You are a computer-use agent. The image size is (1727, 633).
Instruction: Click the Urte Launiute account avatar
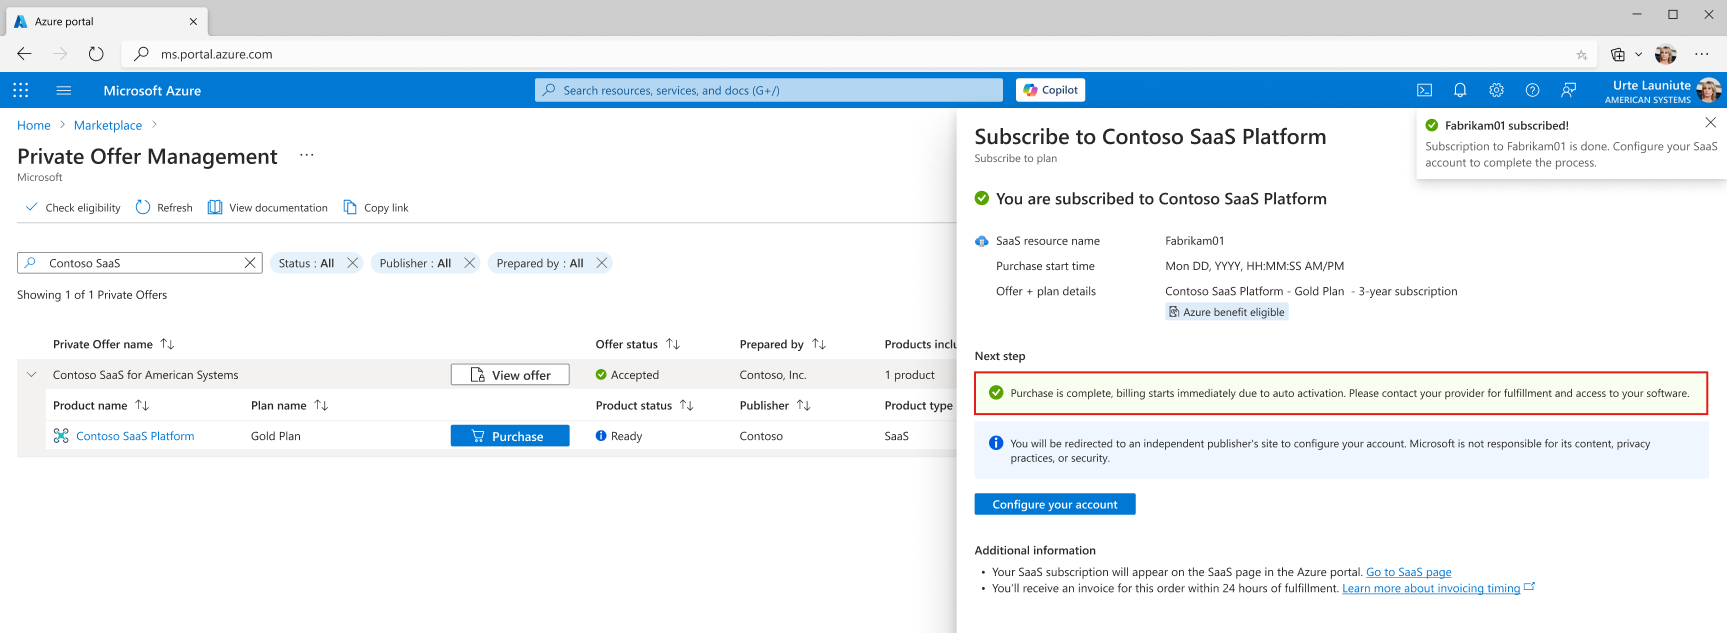(x=1709, y=90)
